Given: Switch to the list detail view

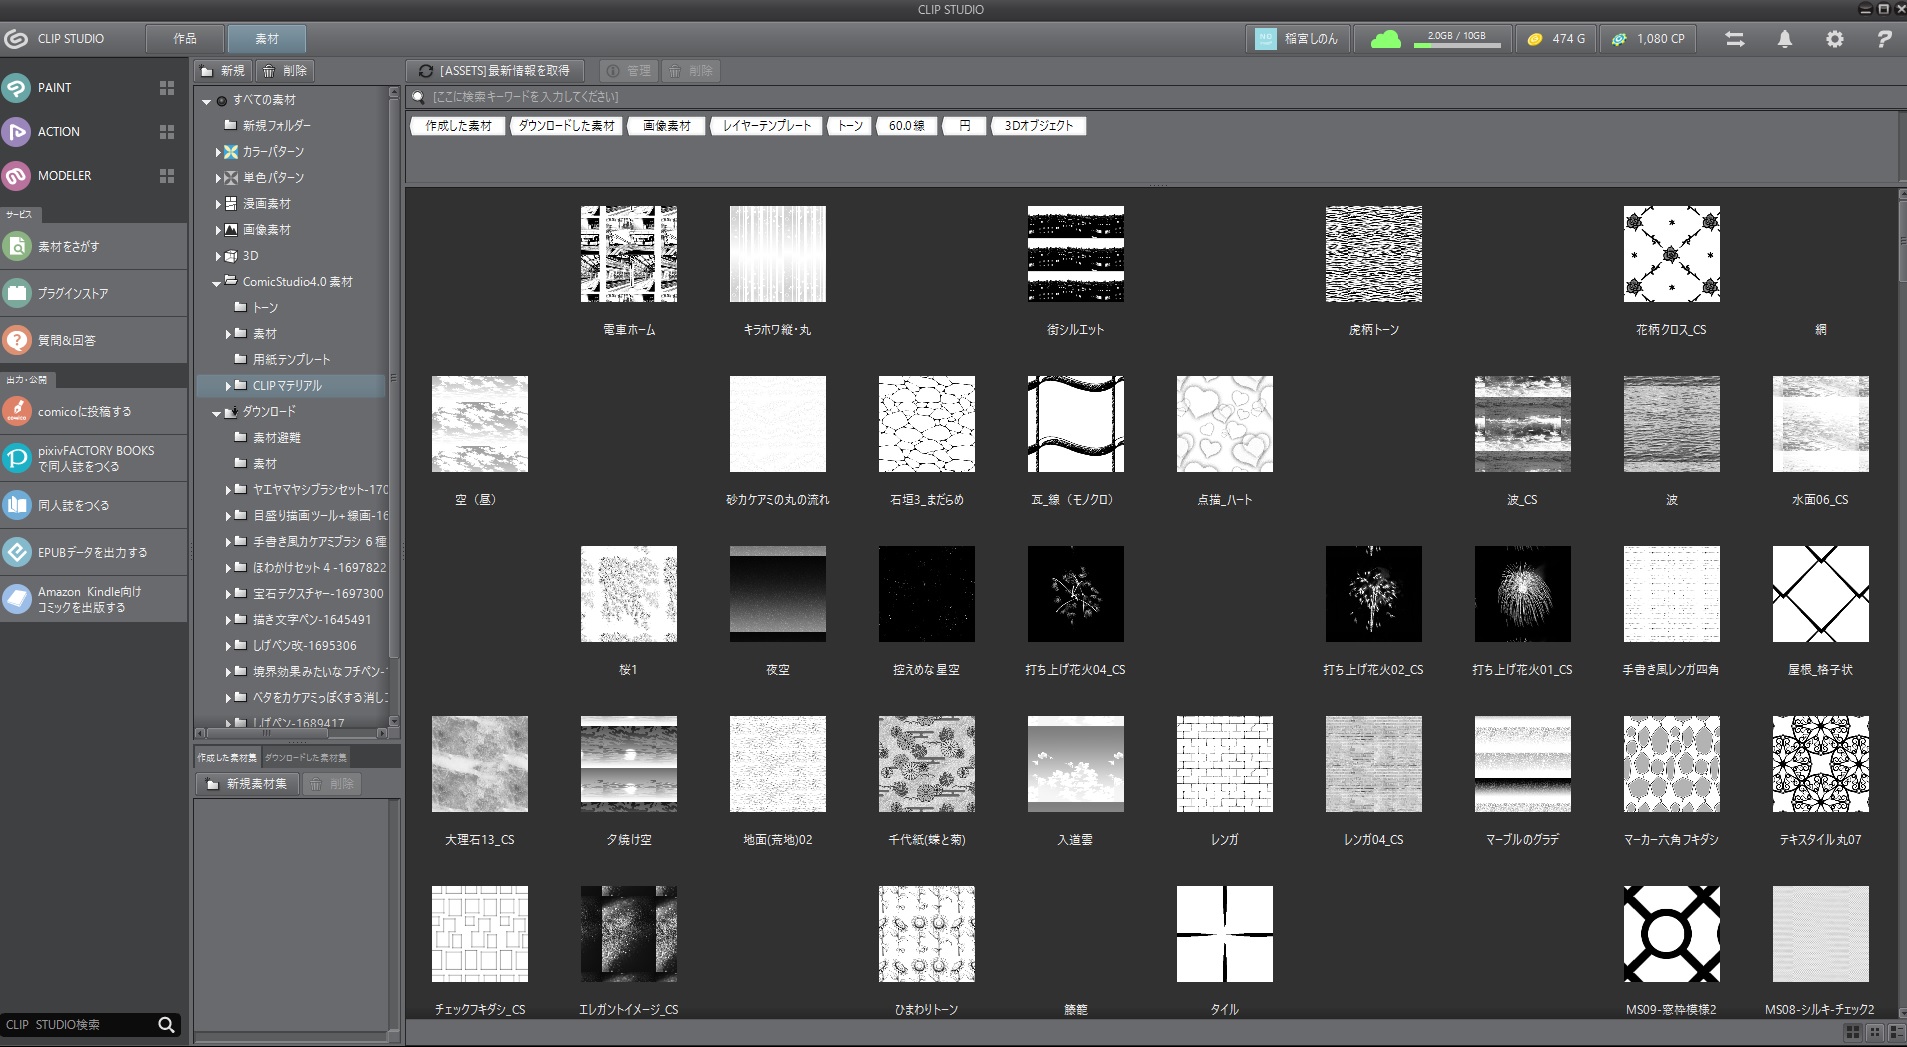Looking at the screenshot, I should tap(1896, 1032).
